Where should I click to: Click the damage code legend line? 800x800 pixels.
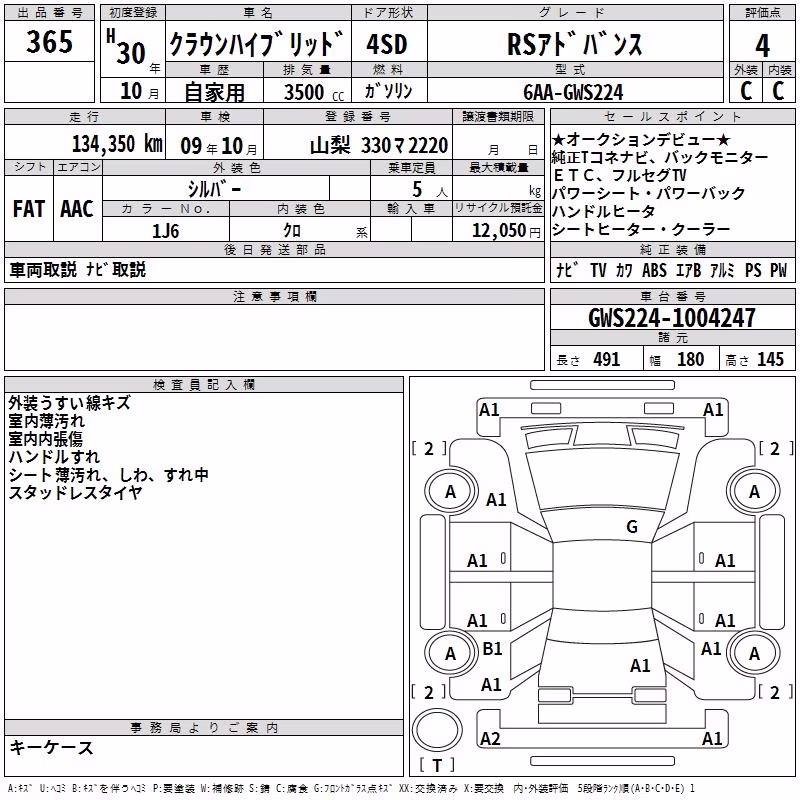point(351,789)
